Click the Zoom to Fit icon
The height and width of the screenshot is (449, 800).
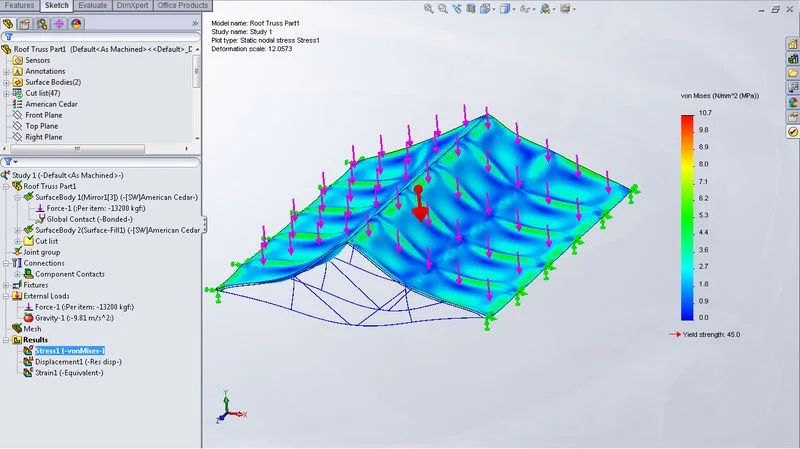[429, 8]
